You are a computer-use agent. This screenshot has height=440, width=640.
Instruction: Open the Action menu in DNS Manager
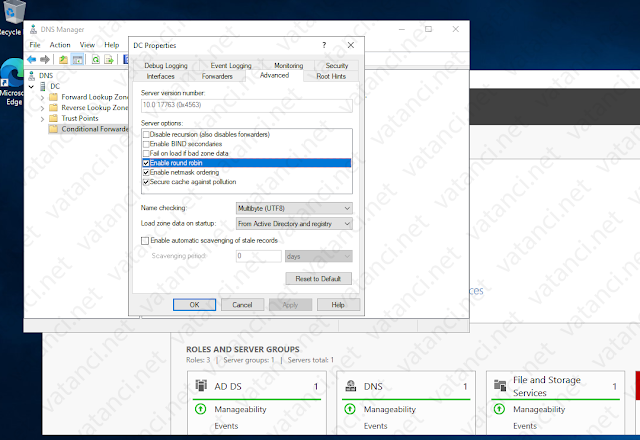coord(60,45)
